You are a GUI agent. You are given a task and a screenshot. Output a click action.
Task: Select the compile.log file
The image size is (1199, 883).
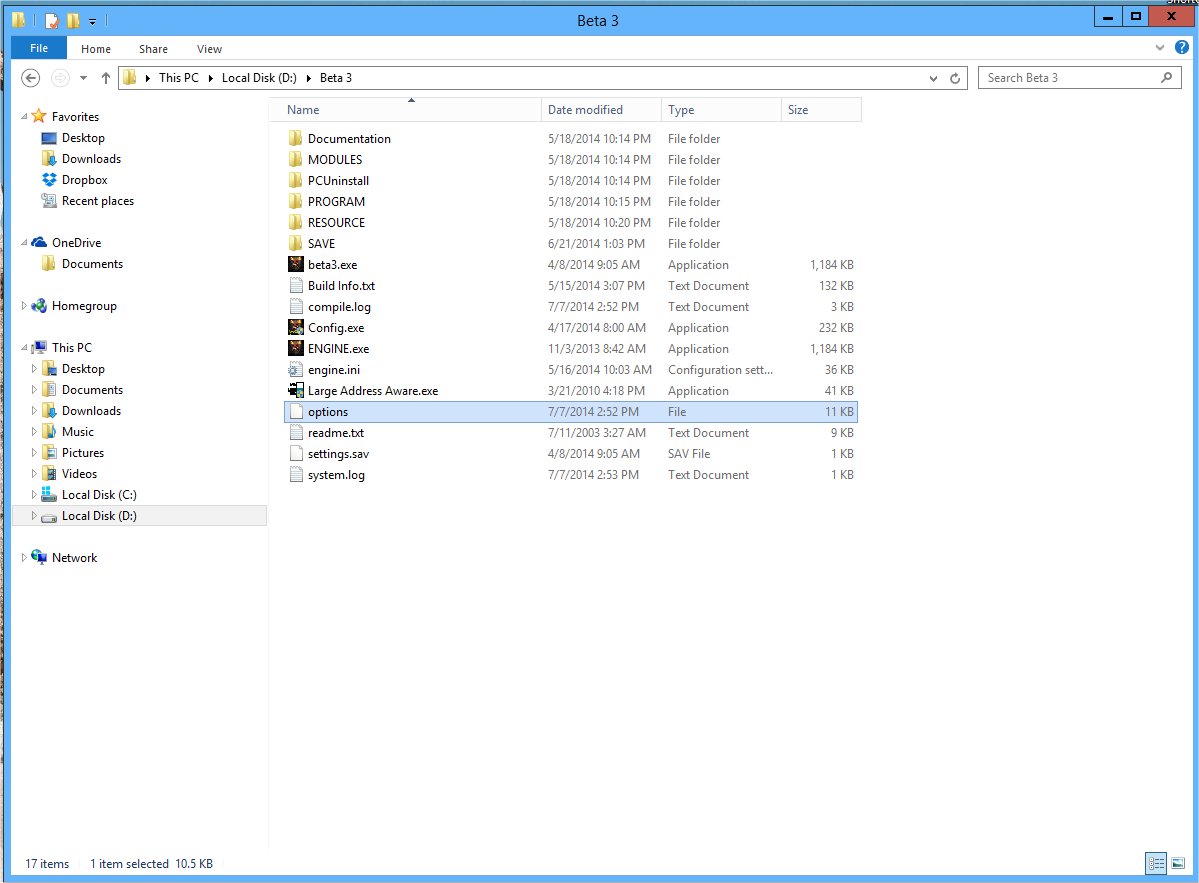coord(570,307)
